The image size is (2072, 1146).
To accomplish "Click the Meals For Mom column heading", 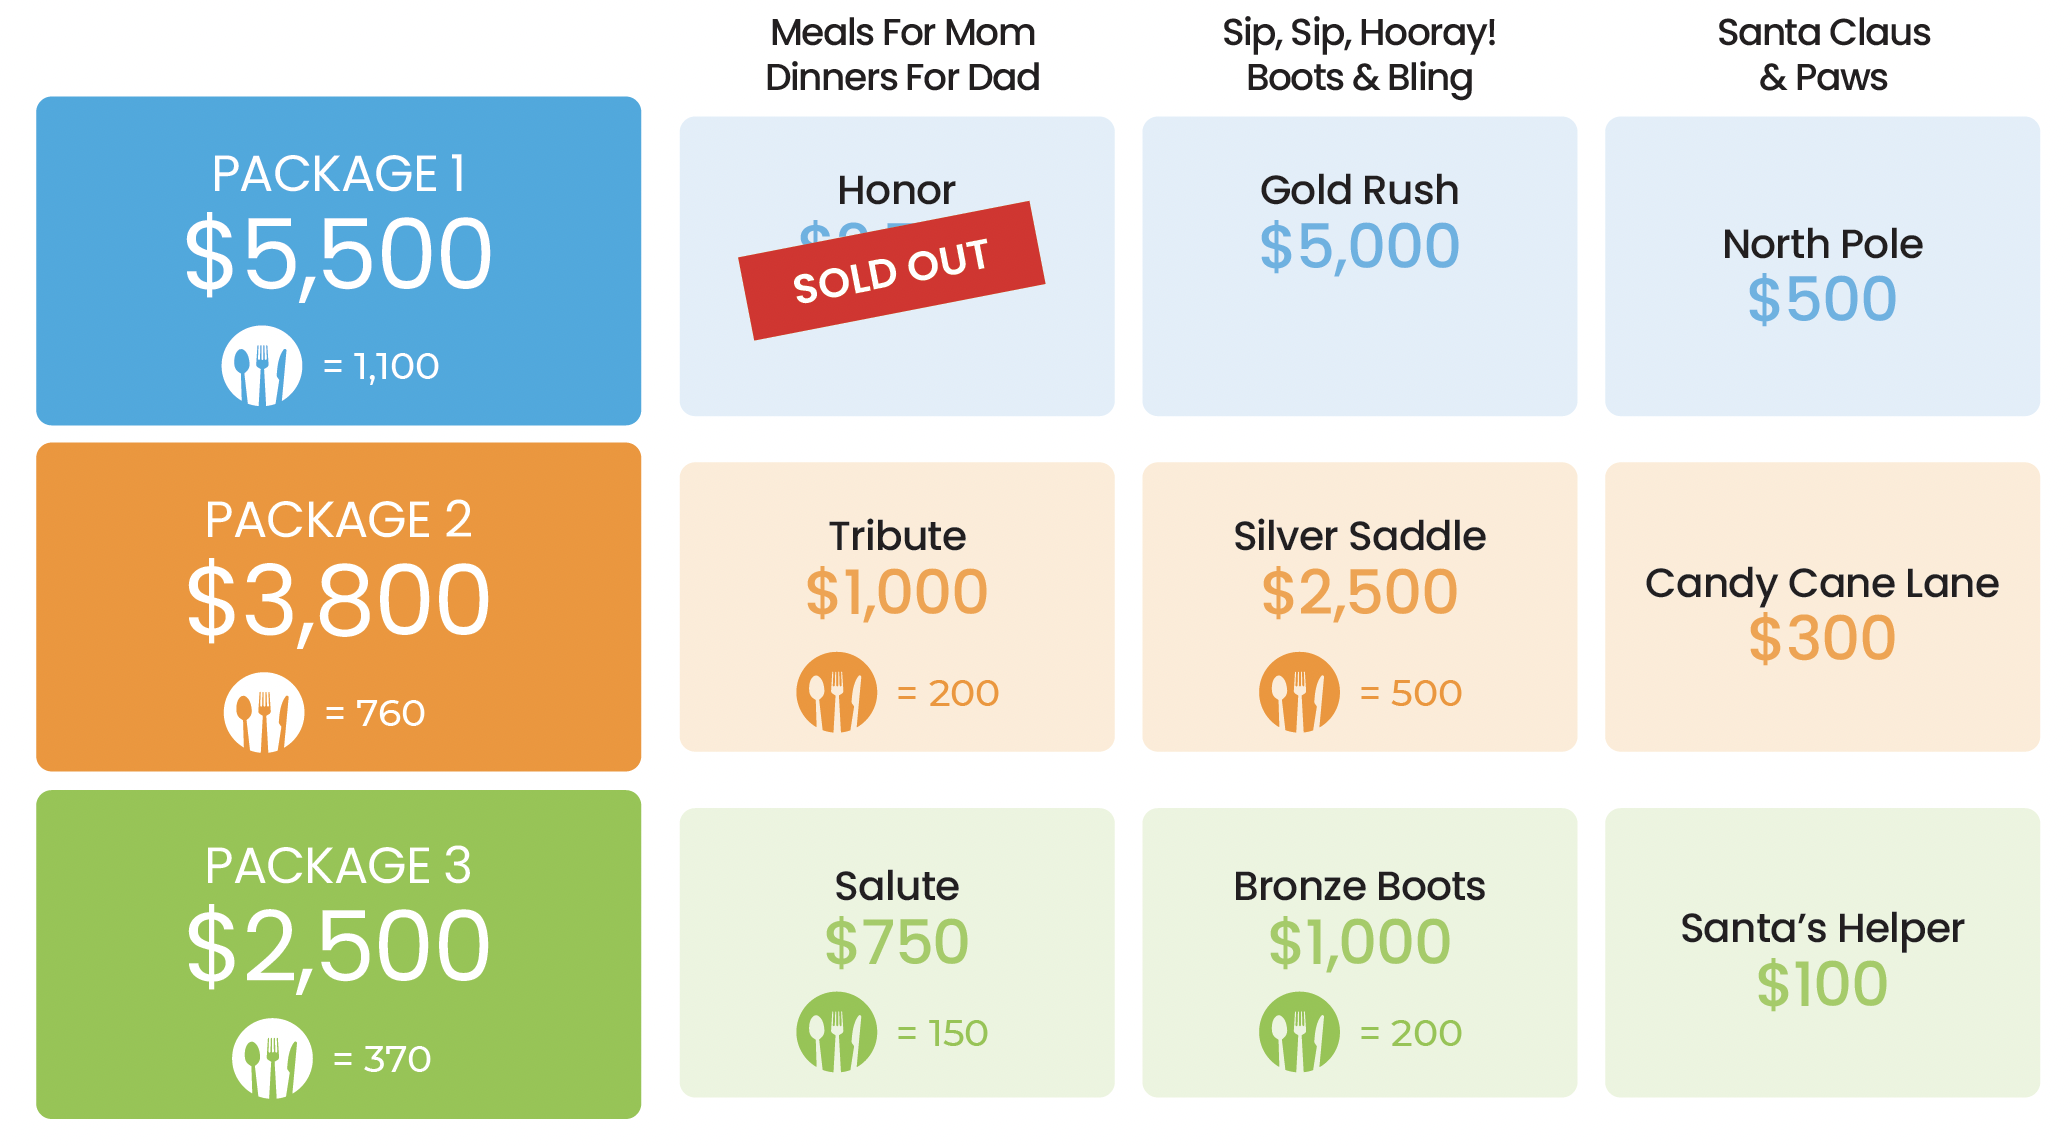I will 902,55.
